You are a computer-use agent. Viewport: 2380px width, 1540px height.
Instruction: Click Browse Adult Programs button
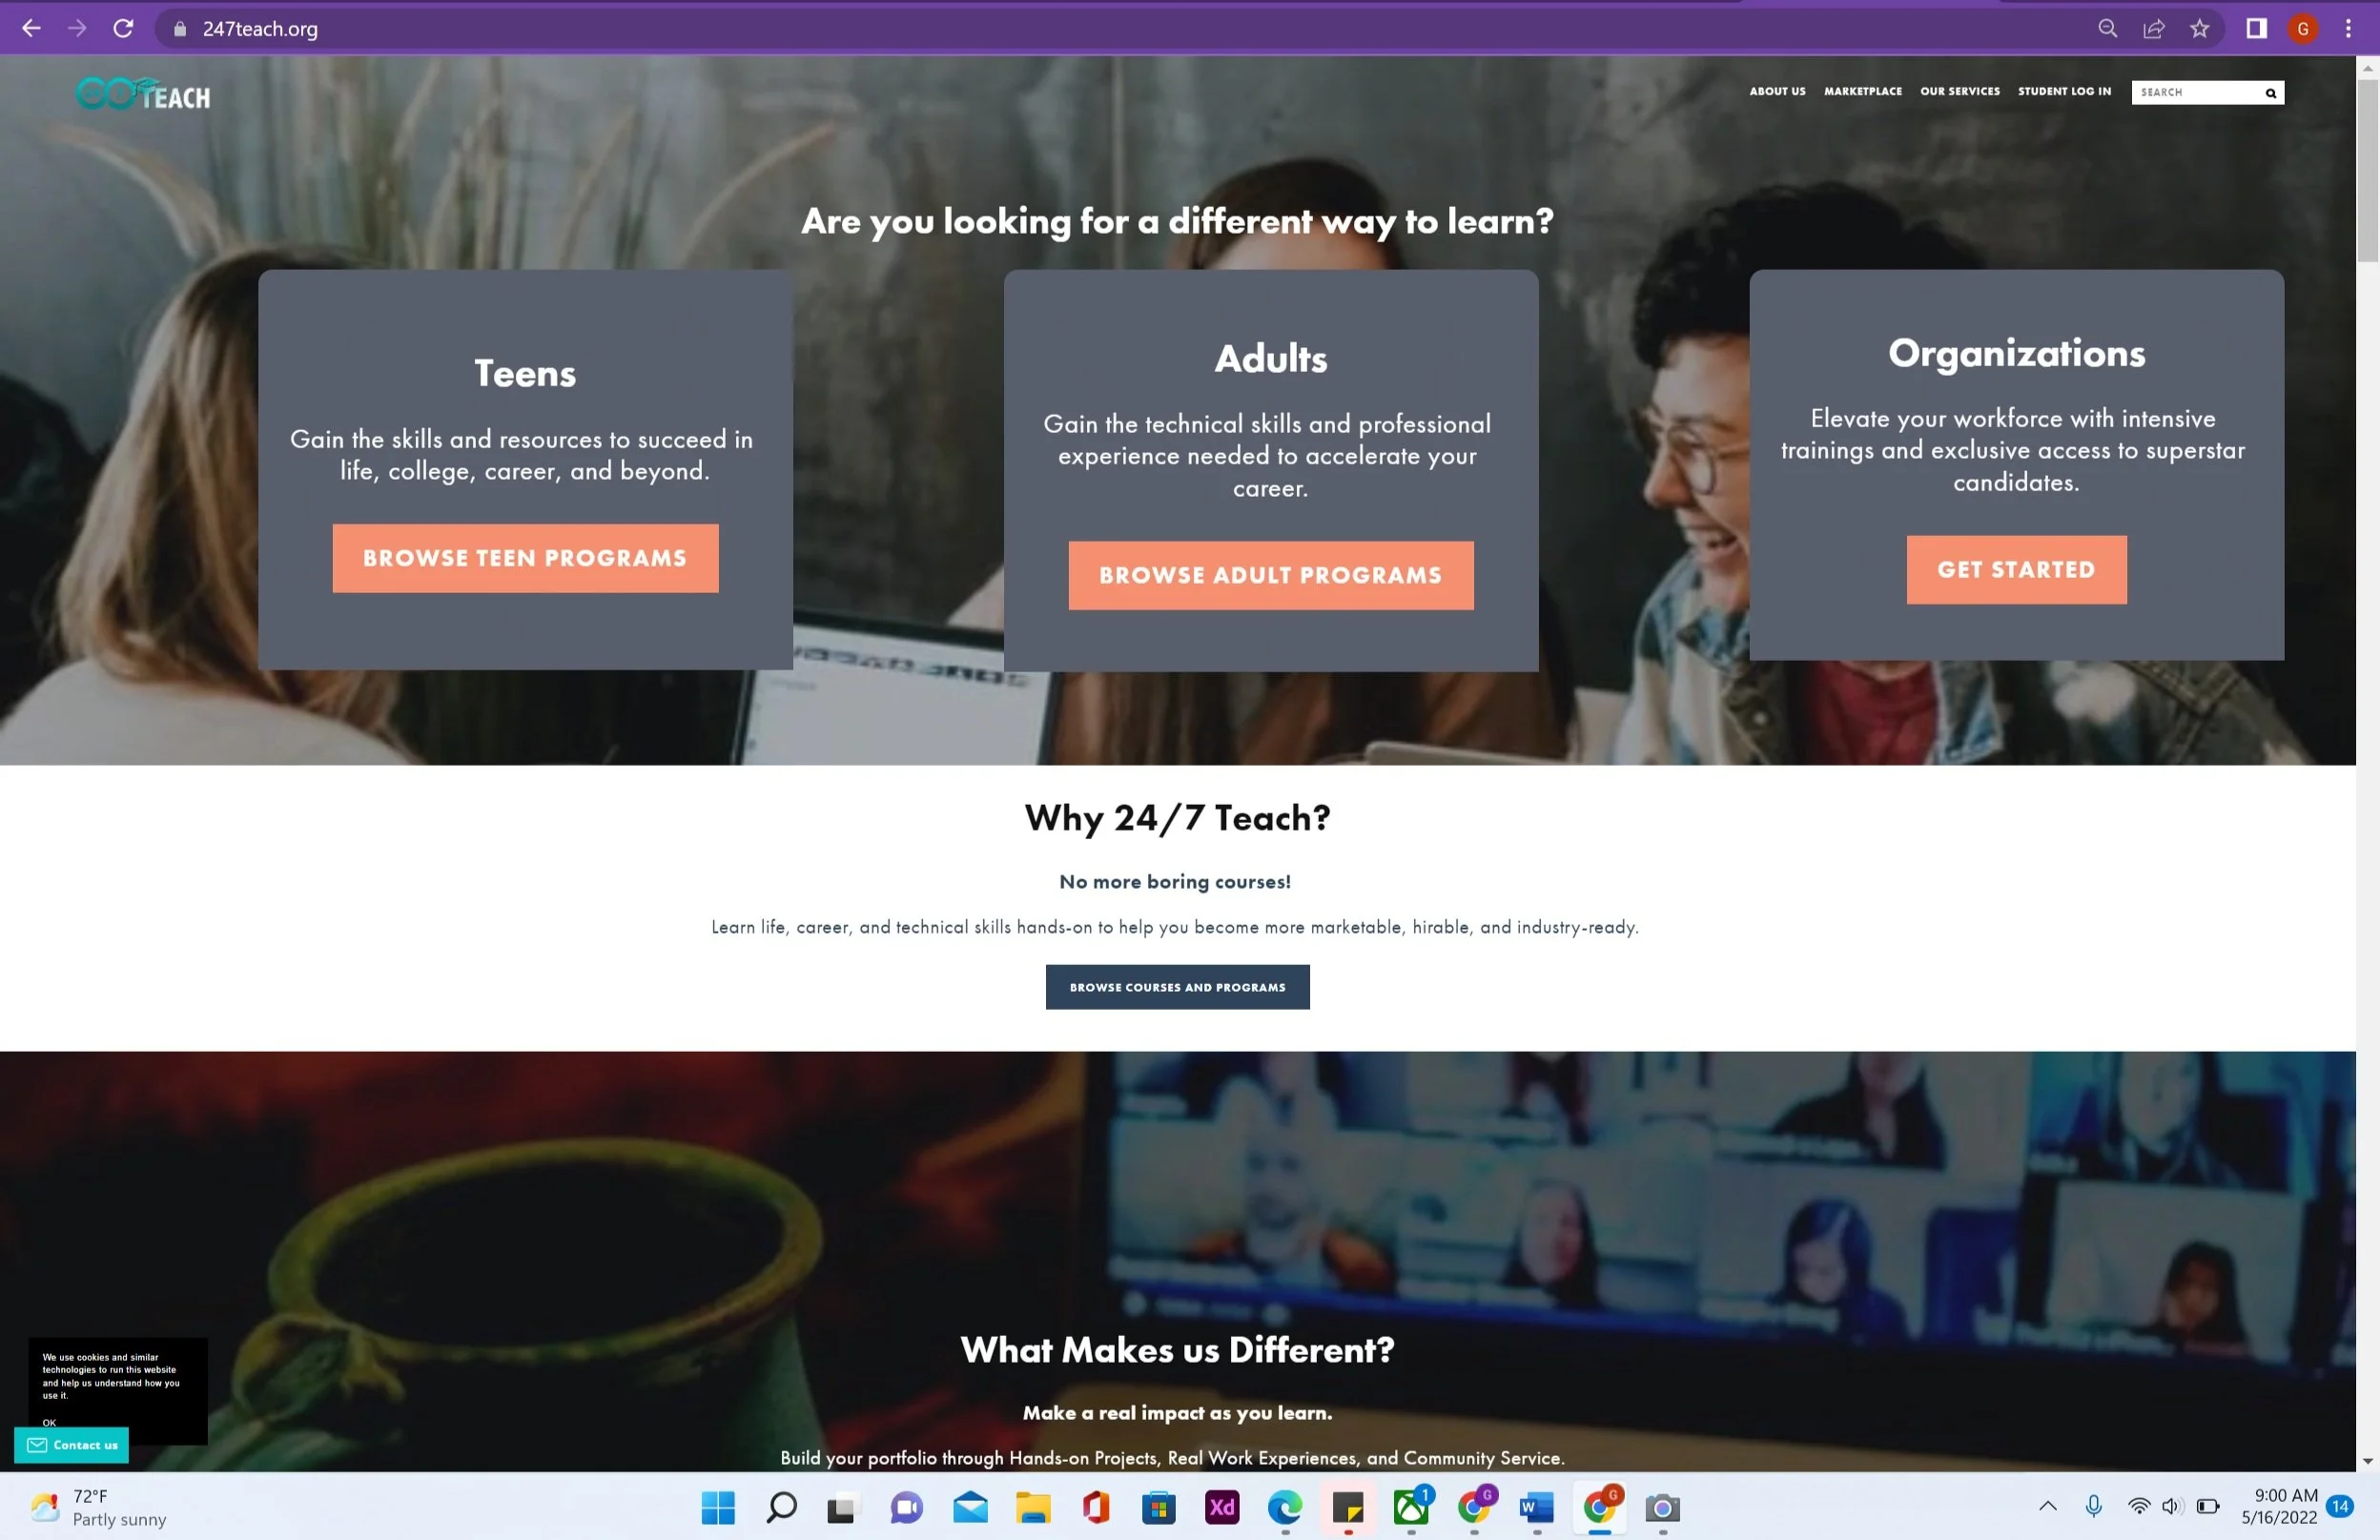[x=1270, y=575]
